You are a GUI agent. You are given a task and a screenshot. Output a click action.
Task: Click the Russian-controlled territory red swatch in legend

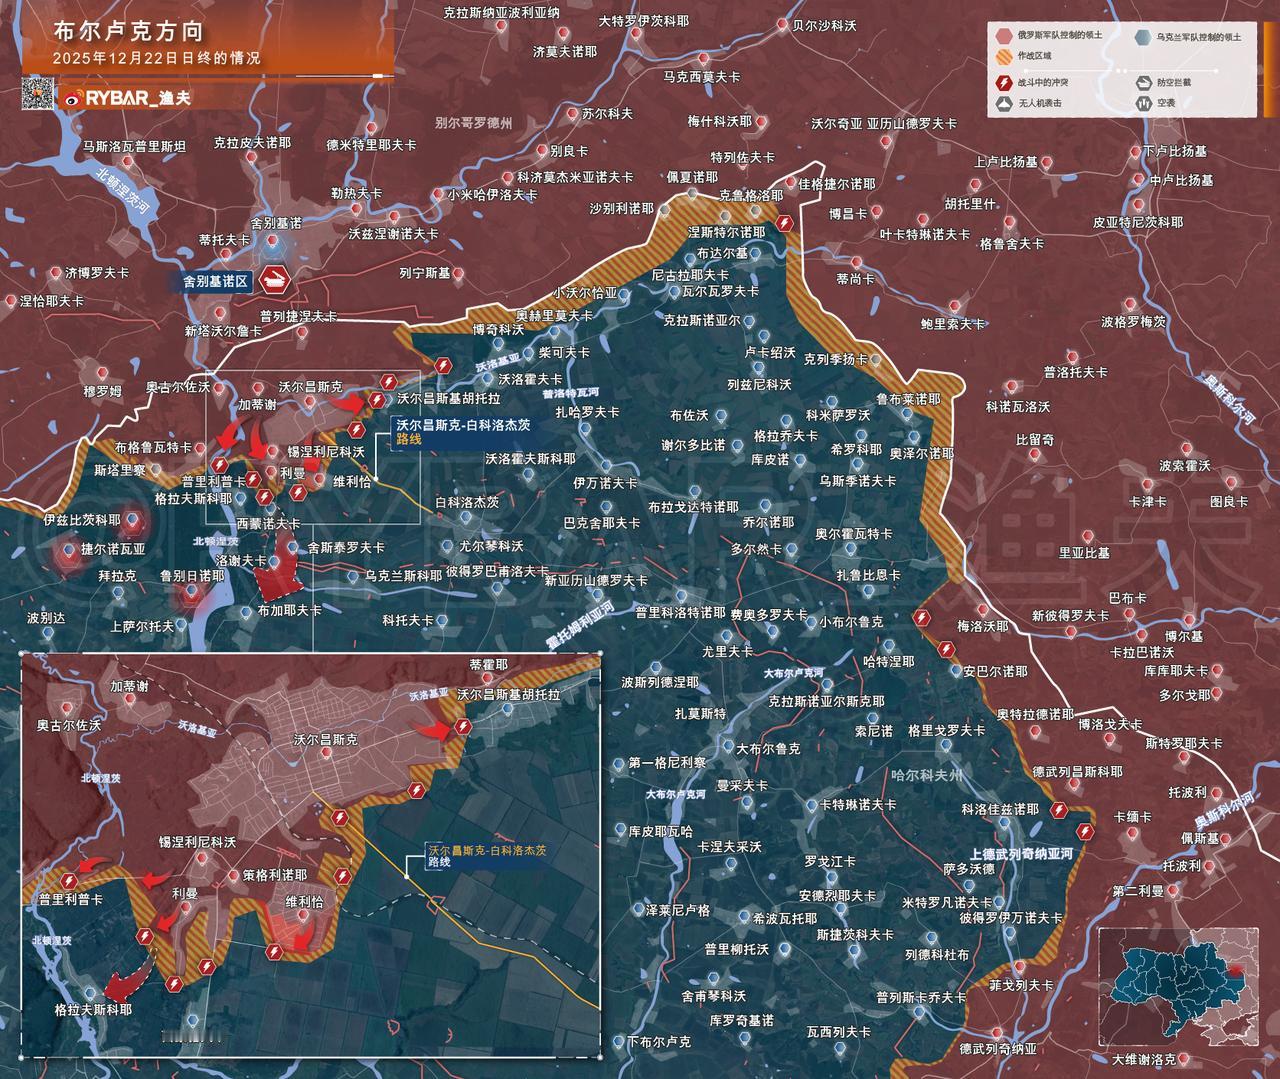pos(1003,36)
